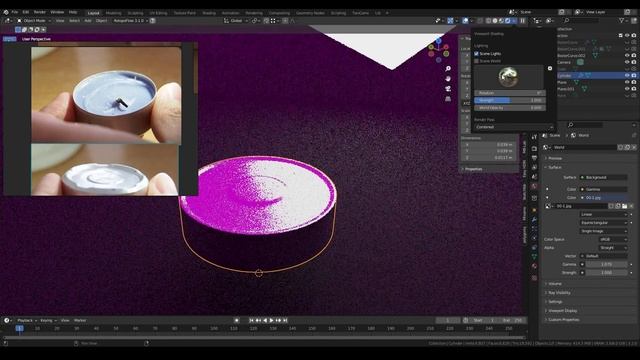
Task: Disable Camera in renders
Action: (634, 62)
